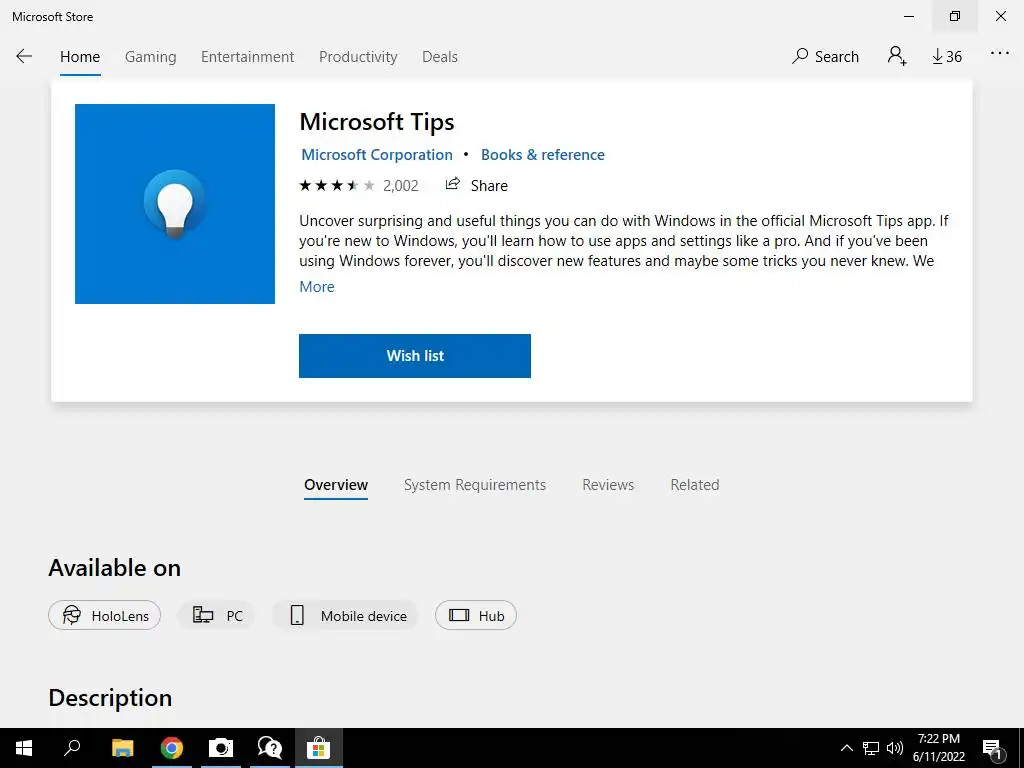
Task: Open the Related tab
Action: pos(695,485)
